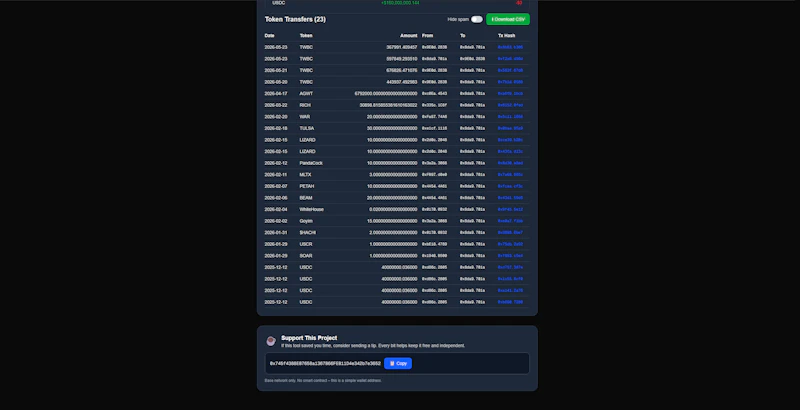Image resolution: width=800 pixels, height=410 pixels.
Task: Select To address in the SOAR row
Action: pyautogui.click(x=472, y=256)
